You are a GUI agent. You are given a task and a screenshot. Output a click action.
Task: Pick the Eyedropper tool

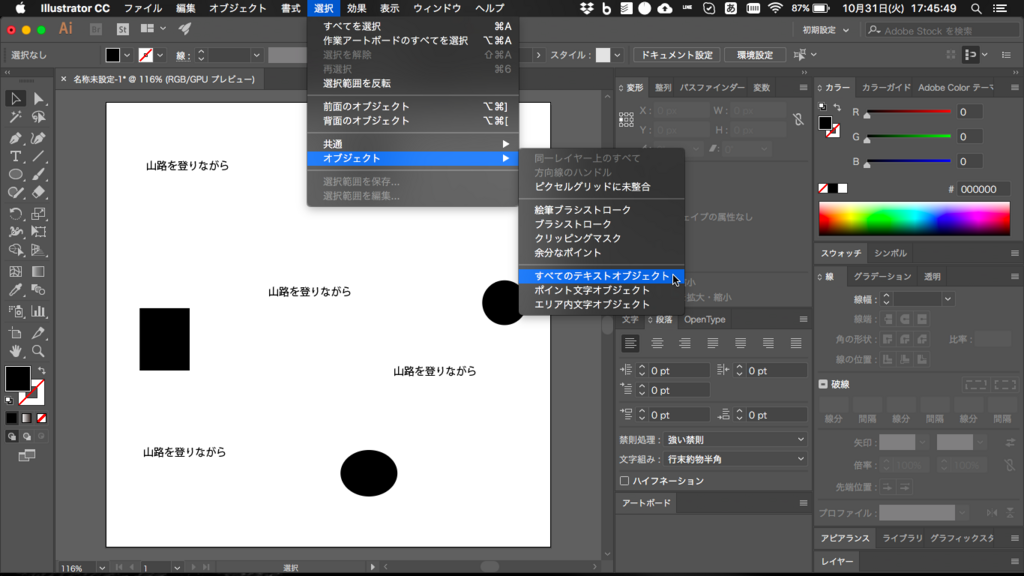[x=16, y=291]
